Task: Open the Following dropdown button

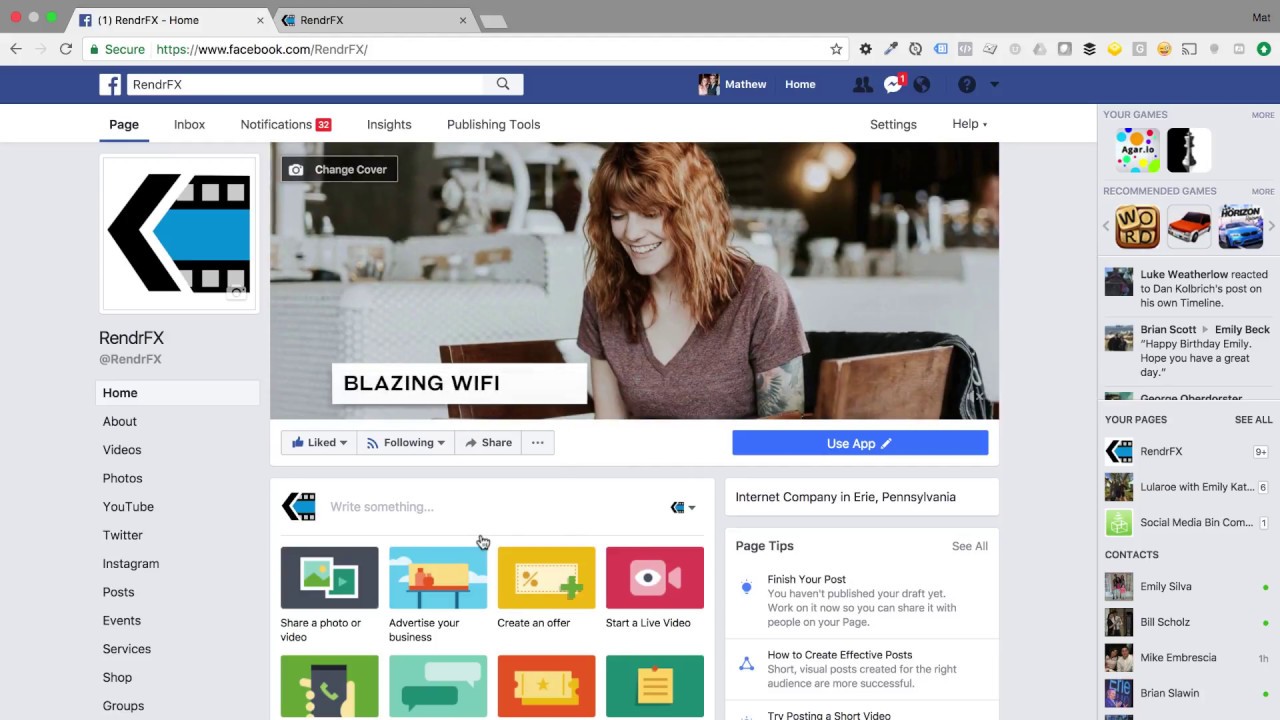Action: 407,443
